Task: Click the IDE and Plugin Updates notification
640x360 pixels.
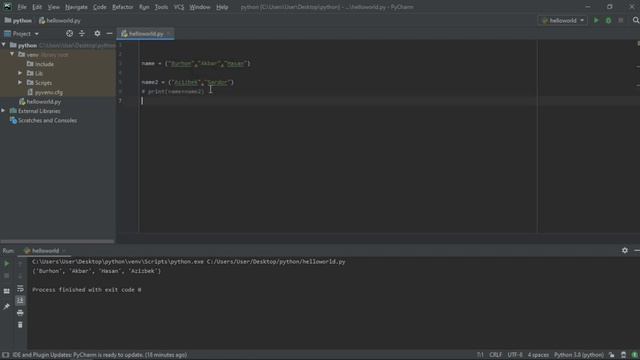Action: (x=100, y=355)
